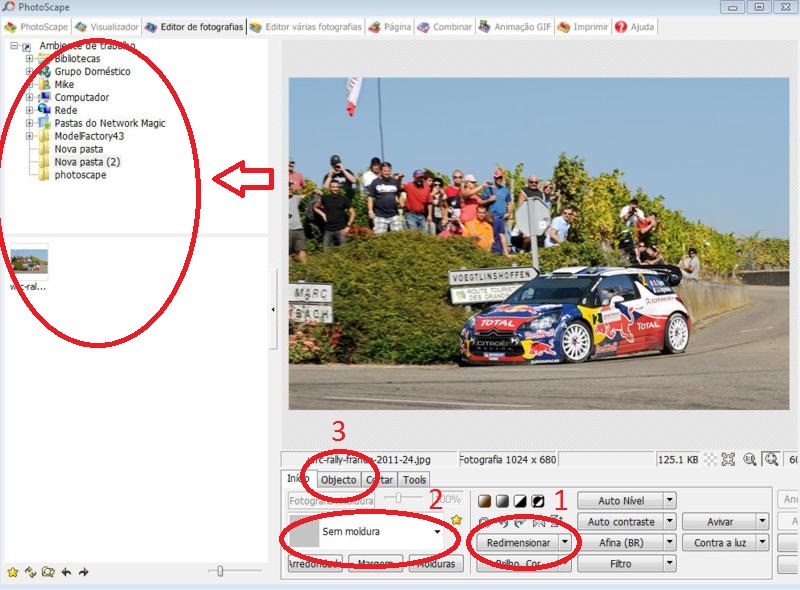Image resolution: width=800 pixels, height=590 pixels.
Task: Click the Margem button
Action: [376, 564]
